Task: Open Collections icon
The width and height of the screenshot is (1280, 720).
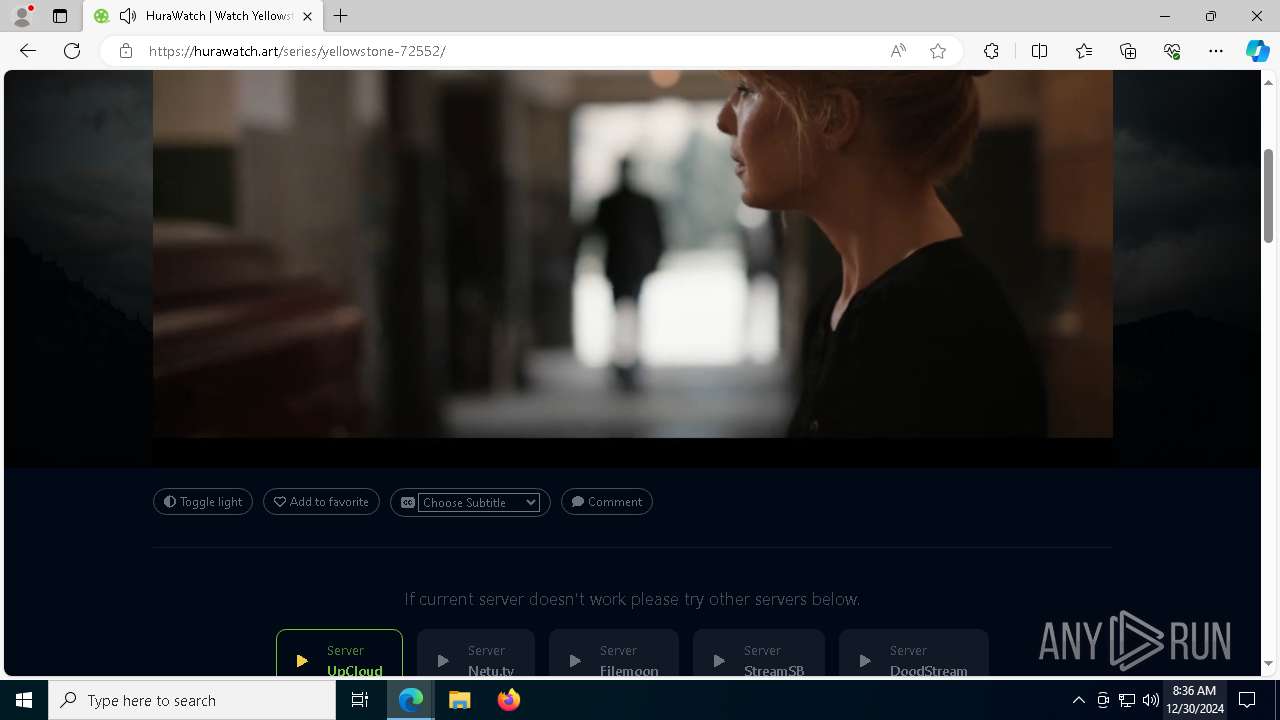Action: pos(1128,51)
